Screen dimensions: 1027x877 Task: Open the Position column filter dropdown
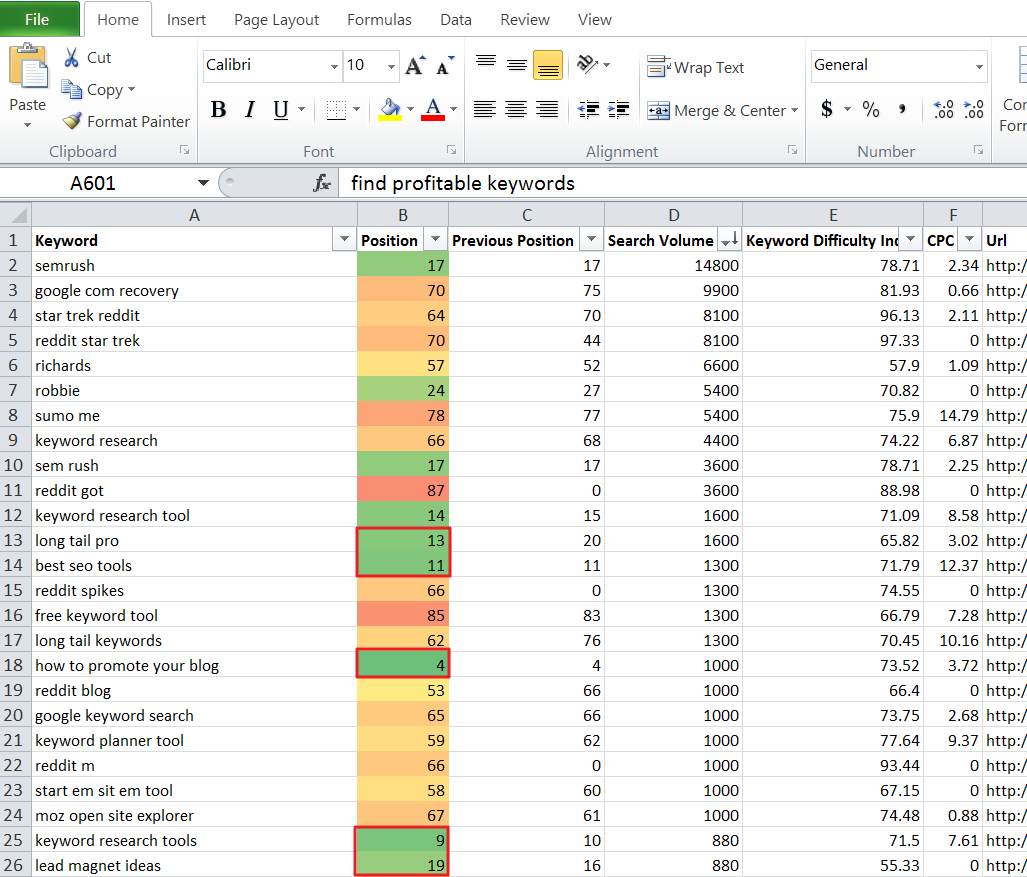[434, 240]
